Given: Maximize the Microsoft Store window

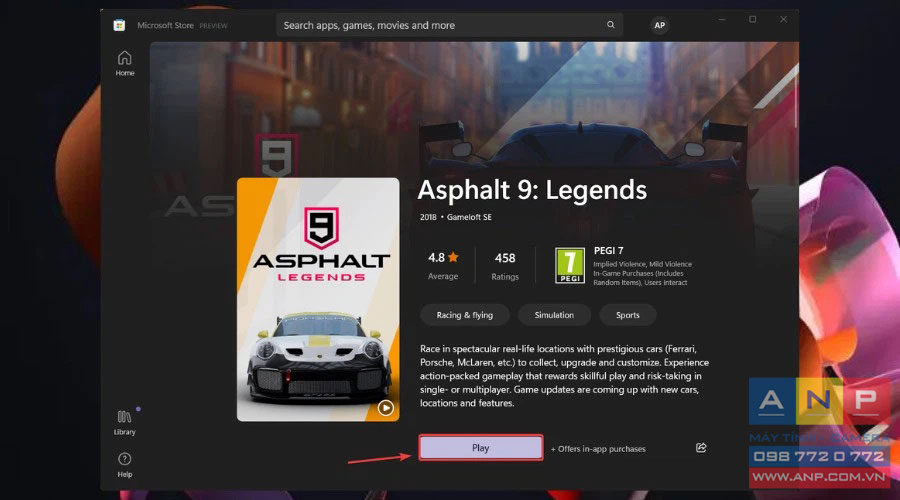Looking at the screenshot, I should 752,20.
